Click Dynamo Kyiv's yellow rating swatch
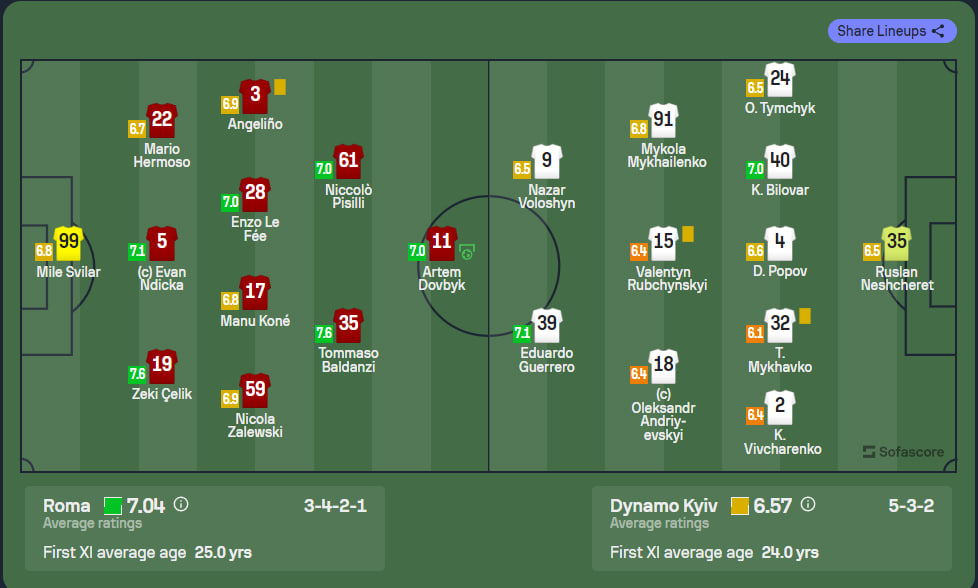The image size is (978, 588). [x=740, y=506]
